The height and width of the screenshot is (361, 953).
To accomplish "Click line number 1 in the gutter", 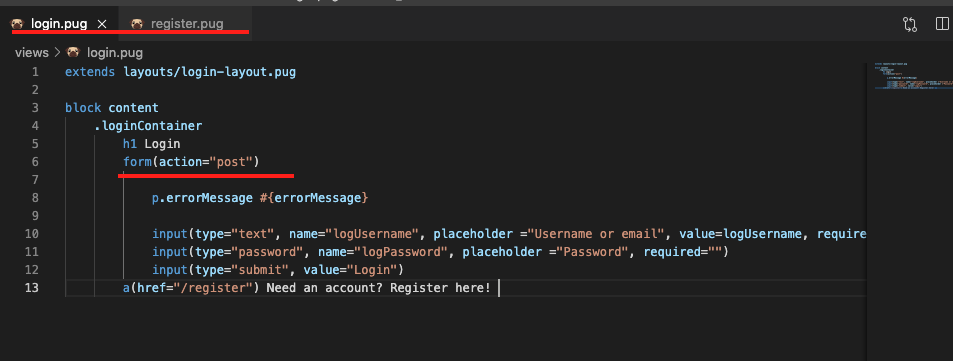I will click(35, 72).
